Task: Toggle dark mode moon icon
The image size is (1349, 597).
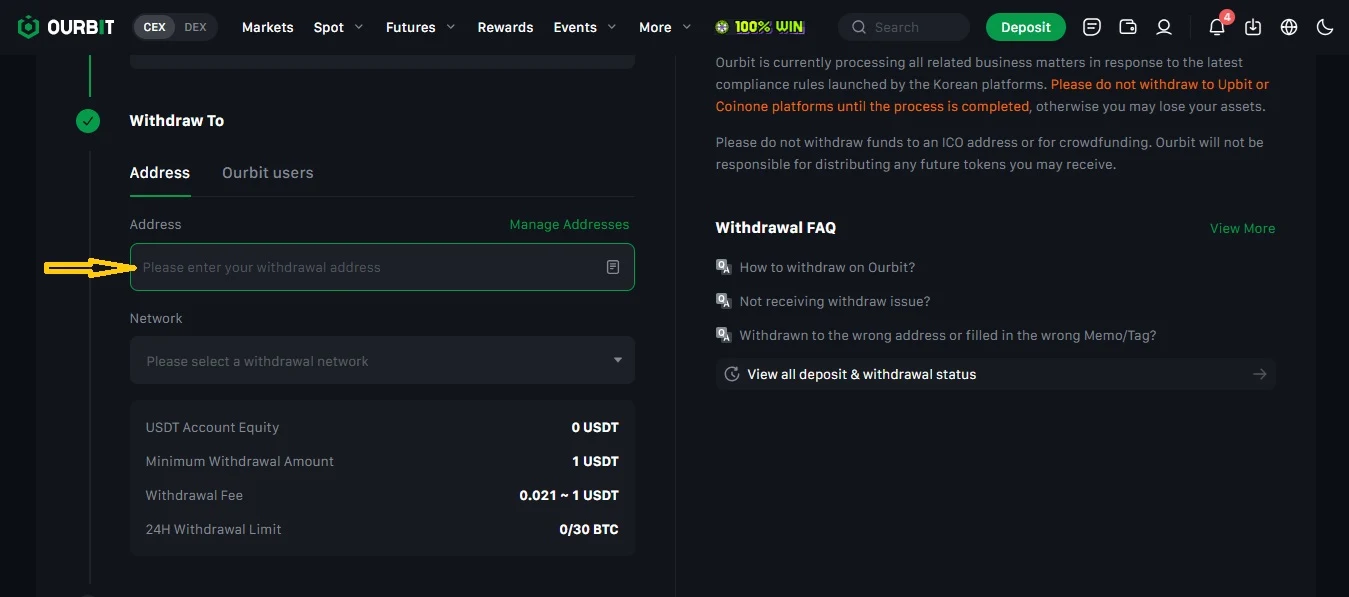Action: pyautogui.click(x=1325, y=27)
